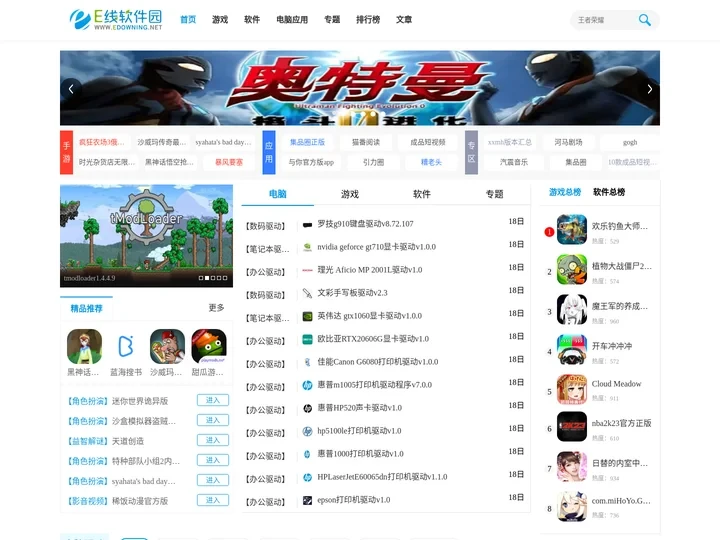This screenshot has width=720, height=540.
Task: Click the 欧比亚RTX20606G driver icon
Action: coord(307,339)
